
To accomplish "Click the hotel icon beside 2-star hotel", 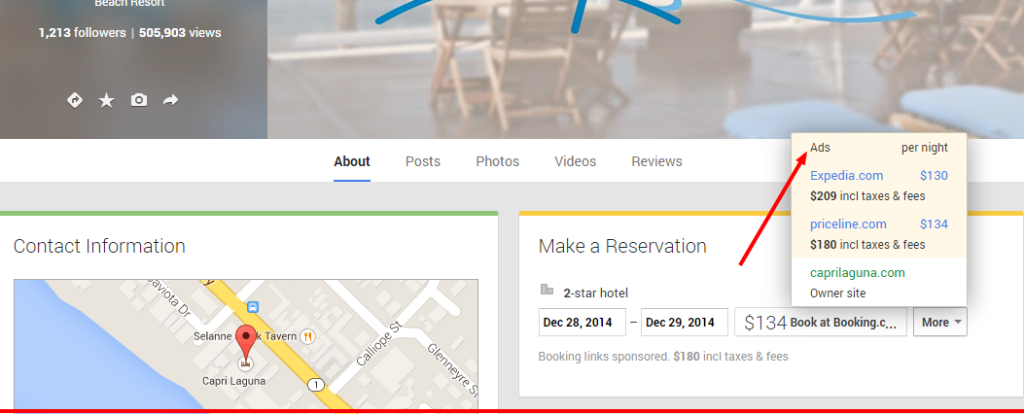I will tap(547, 291).
